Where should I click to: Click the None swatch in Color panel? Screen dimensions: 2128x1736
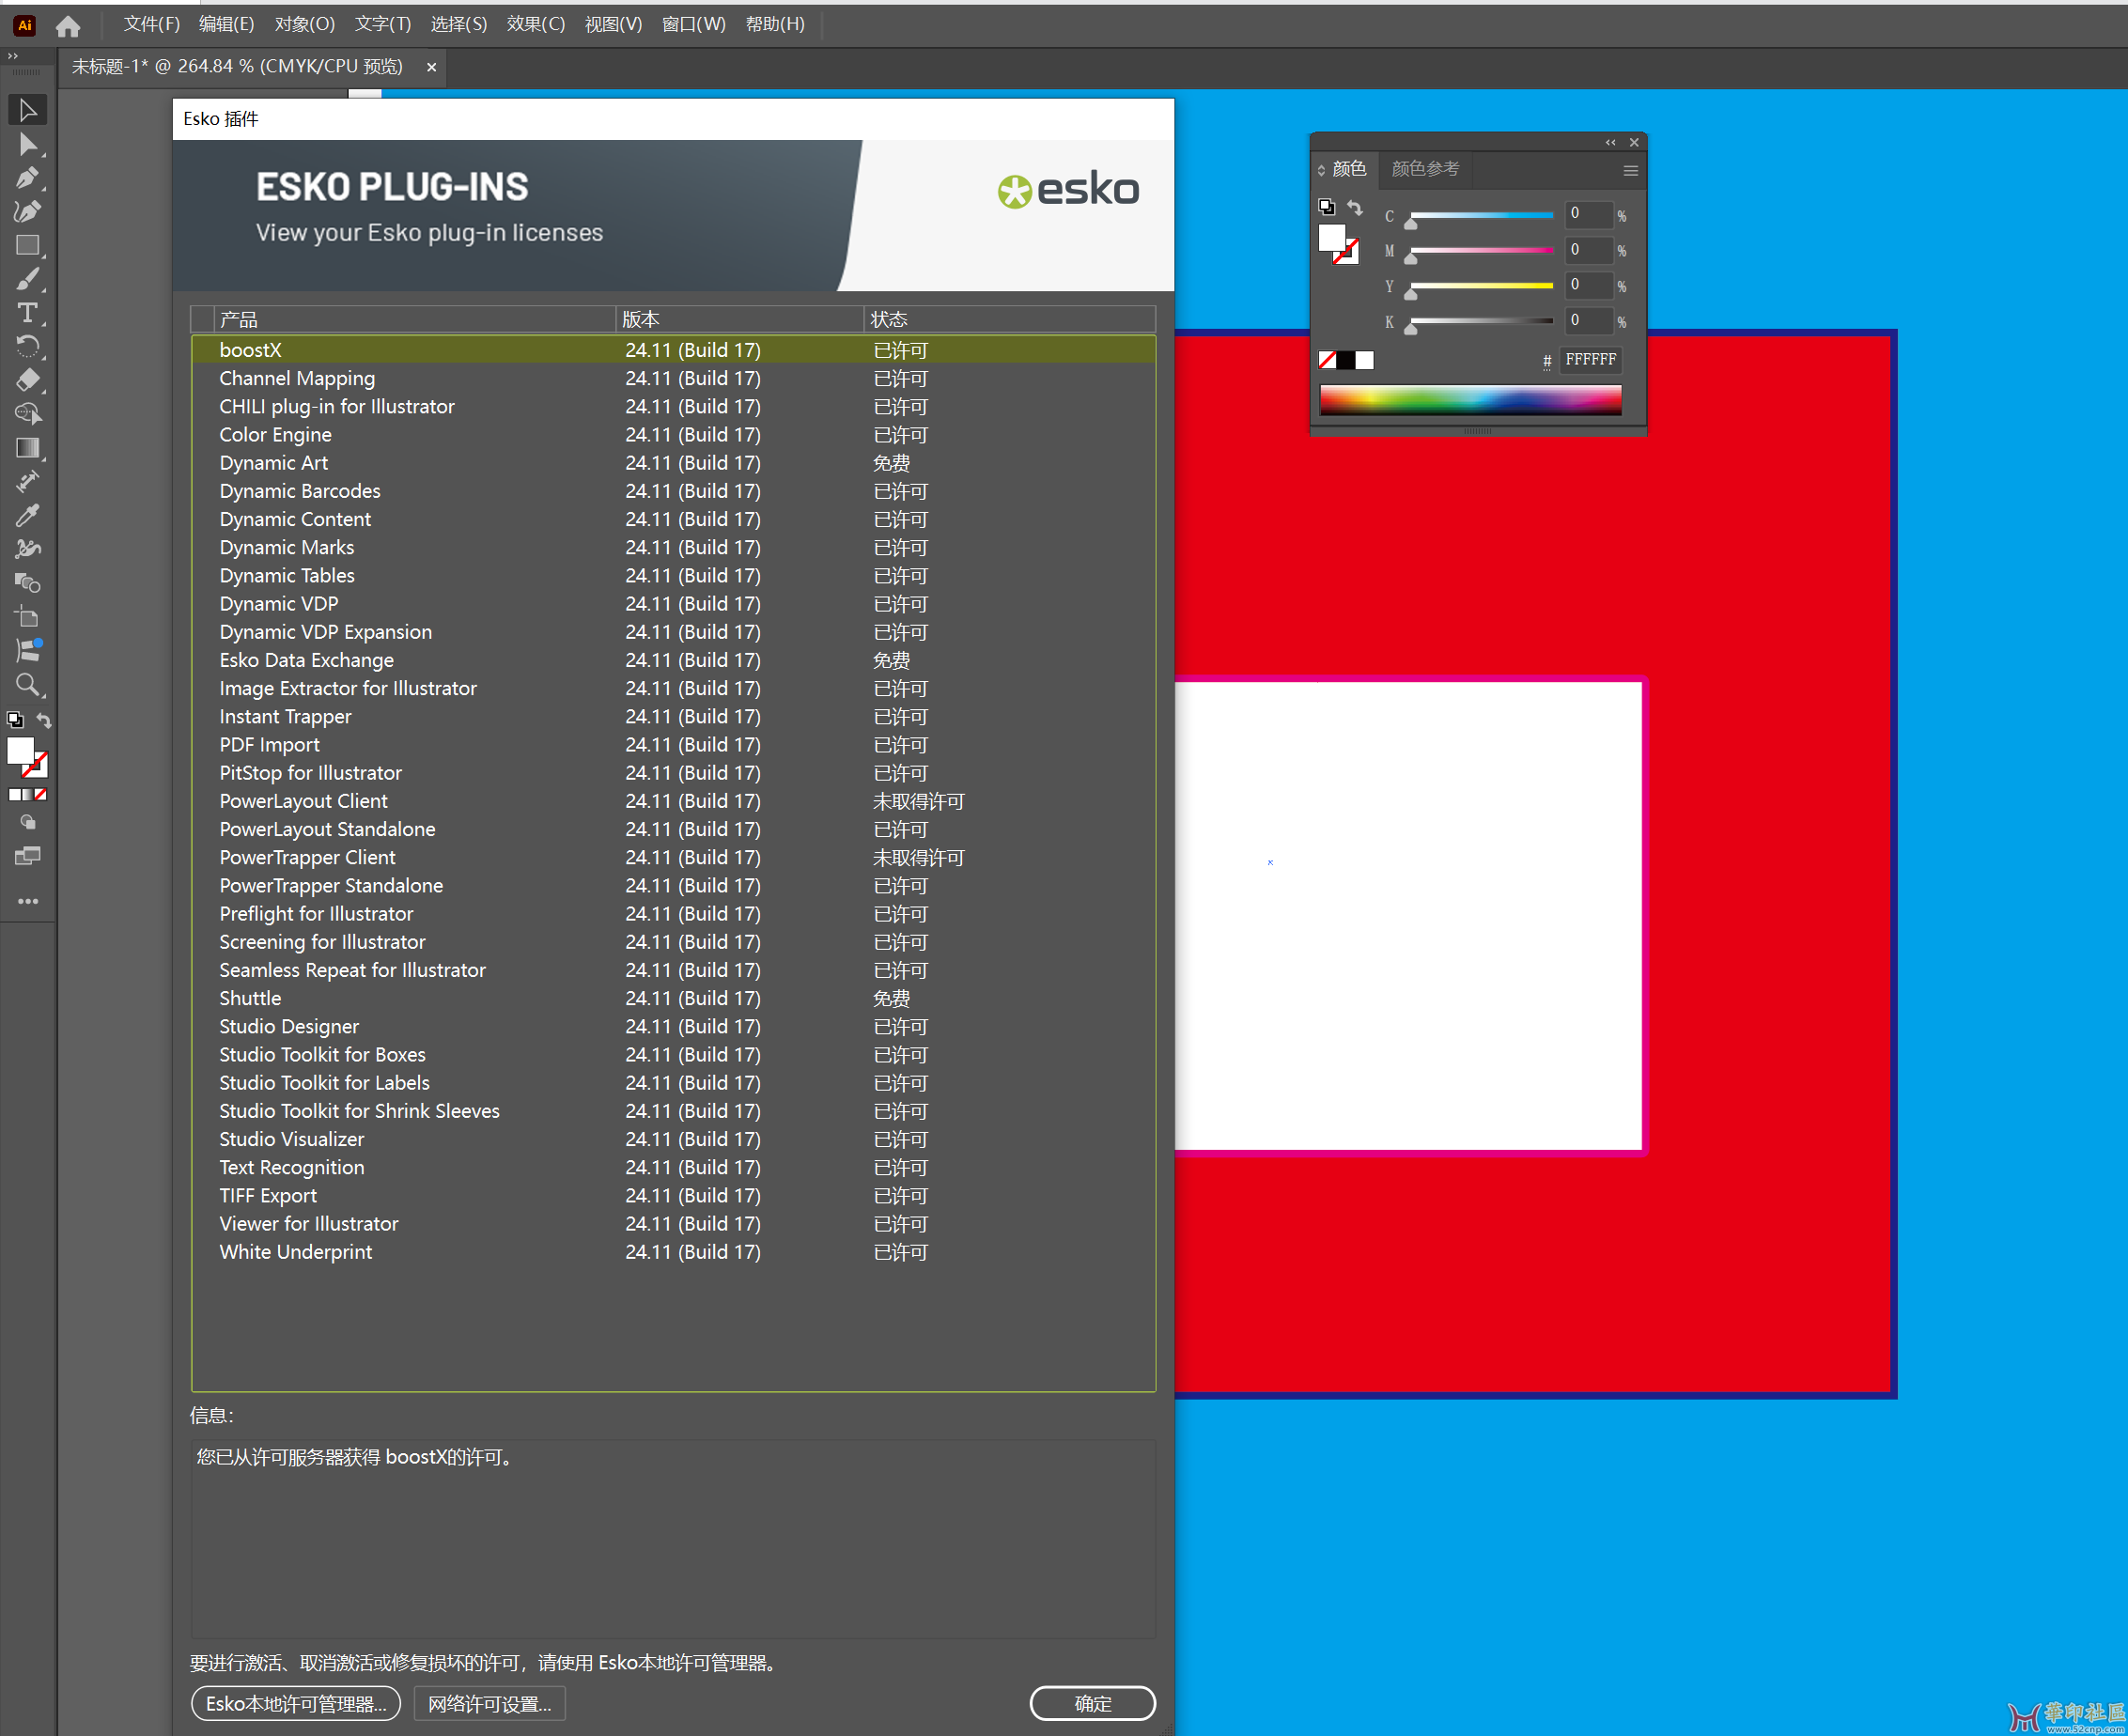1327,360
